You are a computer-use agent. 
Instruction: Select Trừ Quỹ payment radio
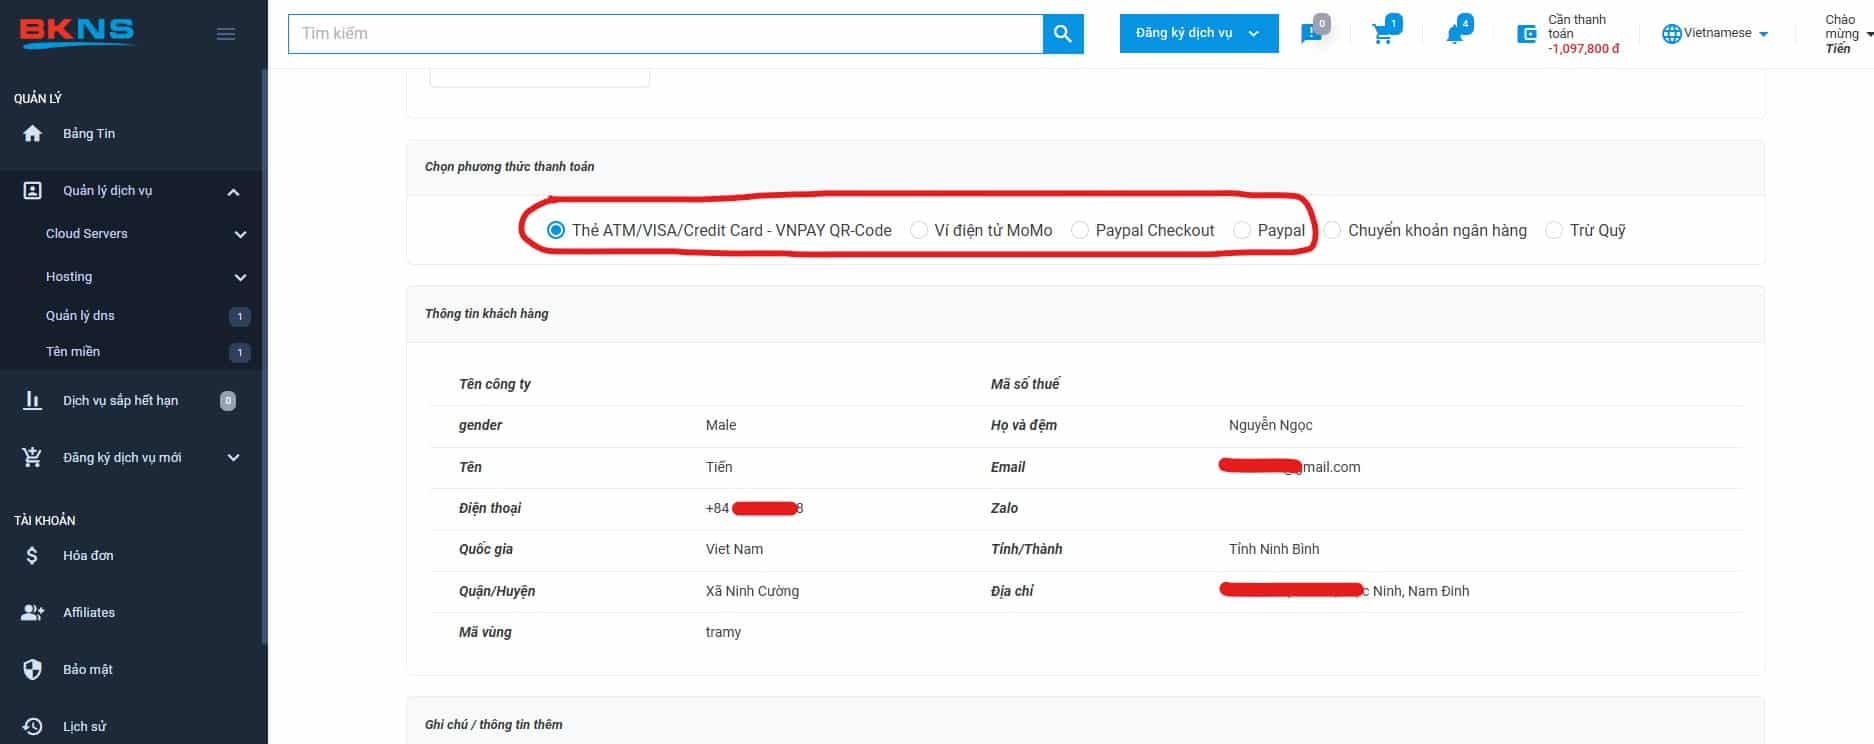[1554, 231]
